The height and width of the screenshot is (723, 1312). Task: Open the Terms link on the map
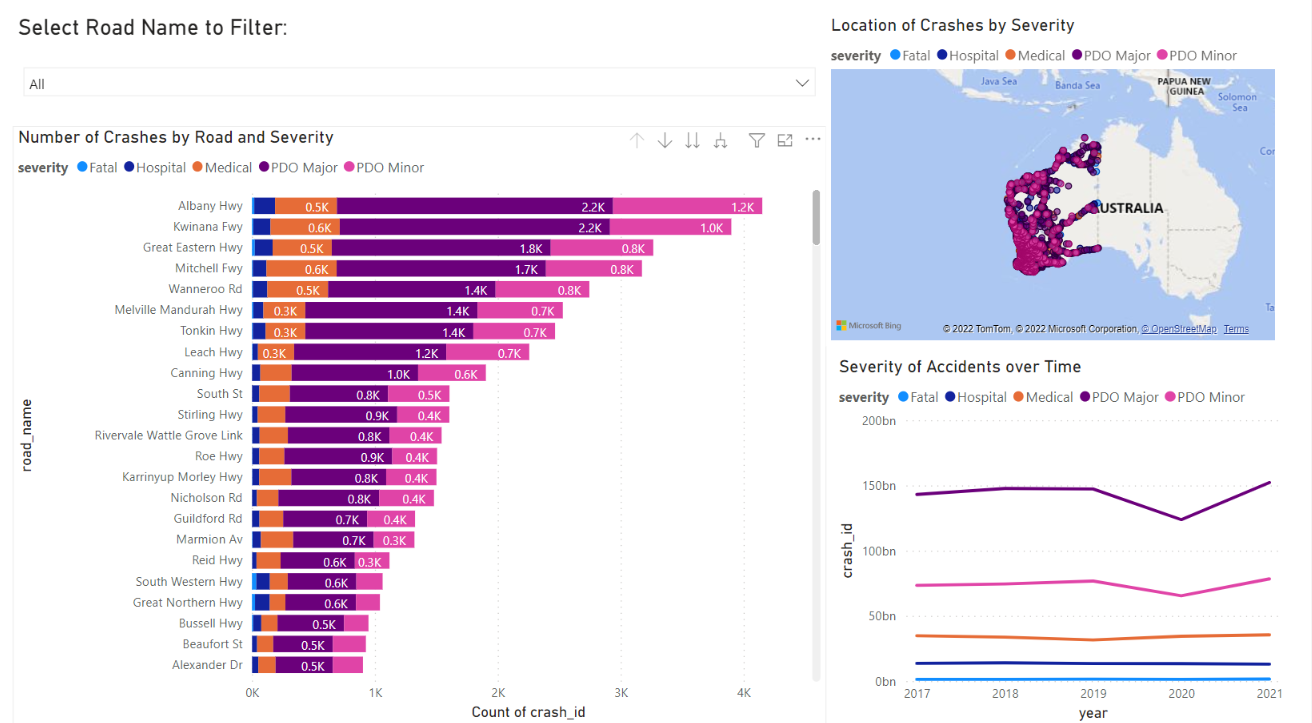[1236, 328]
